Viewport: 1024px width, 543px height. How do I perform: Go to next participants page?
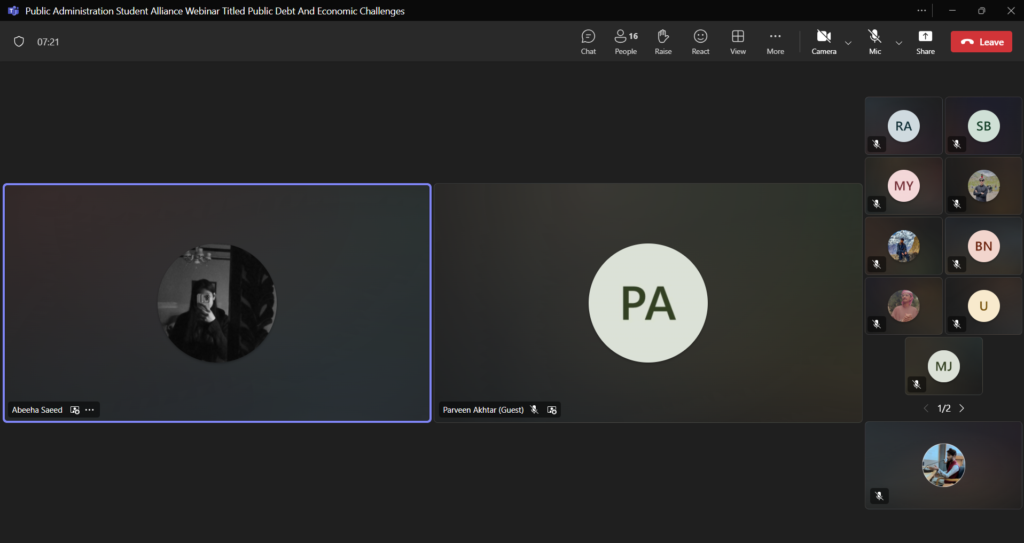point(961,408)
